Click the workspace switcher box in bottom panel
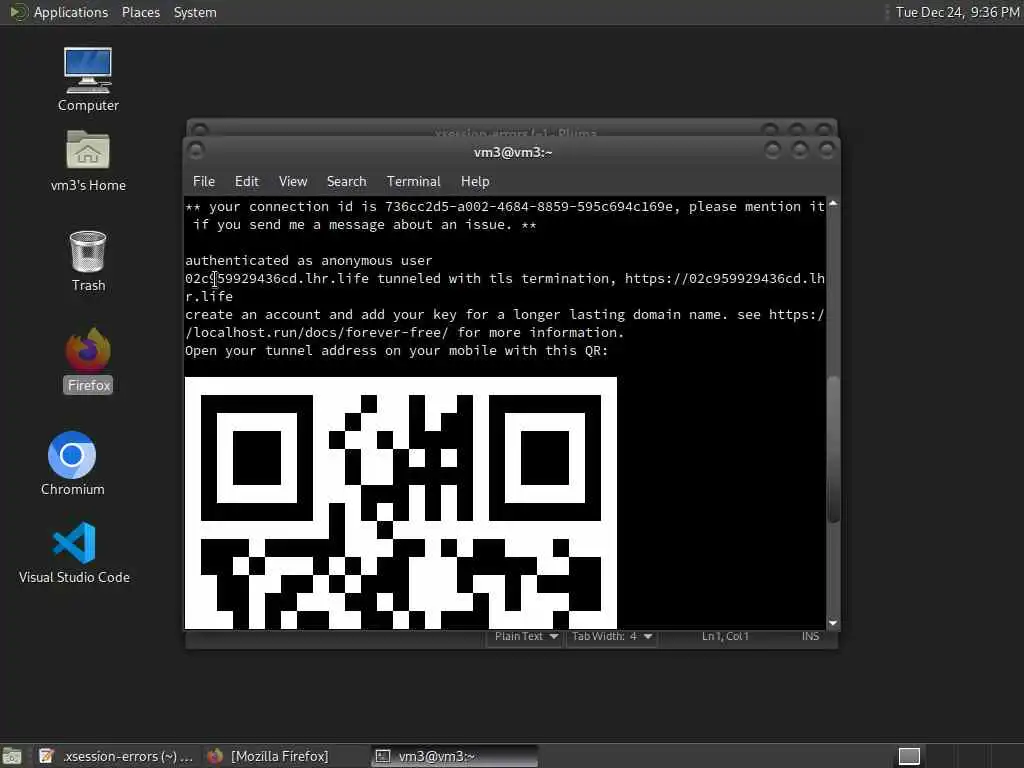Image resolution: width=1024 pixels, height=768 pixels. pyautogui.click(x=909, y=756)
